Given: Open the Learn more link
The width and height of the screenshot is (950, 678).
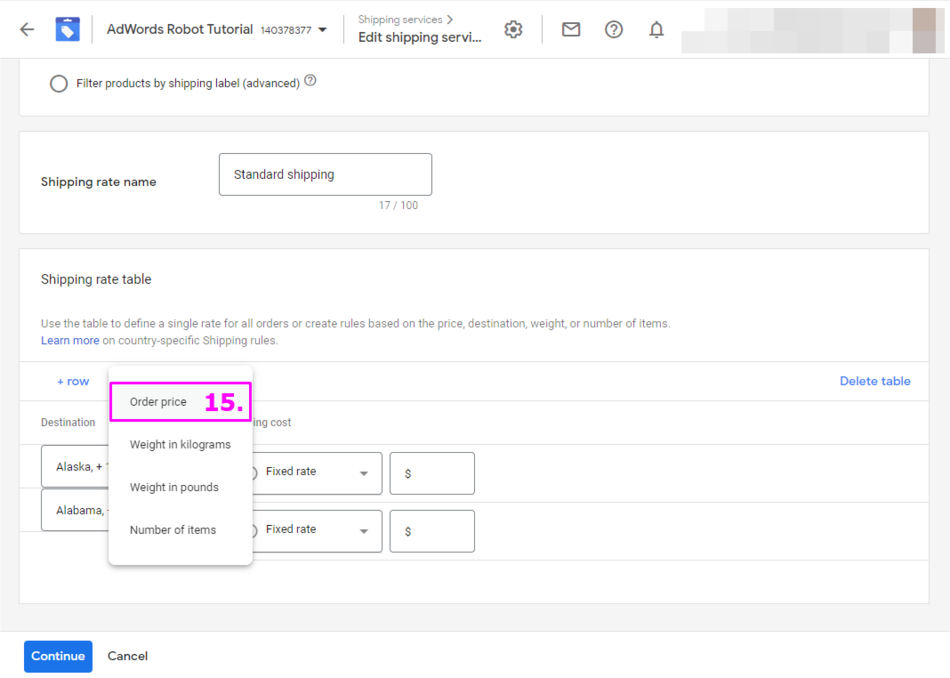Looking at the screenshot, I should pyautogui.click(x=70, y=341).
